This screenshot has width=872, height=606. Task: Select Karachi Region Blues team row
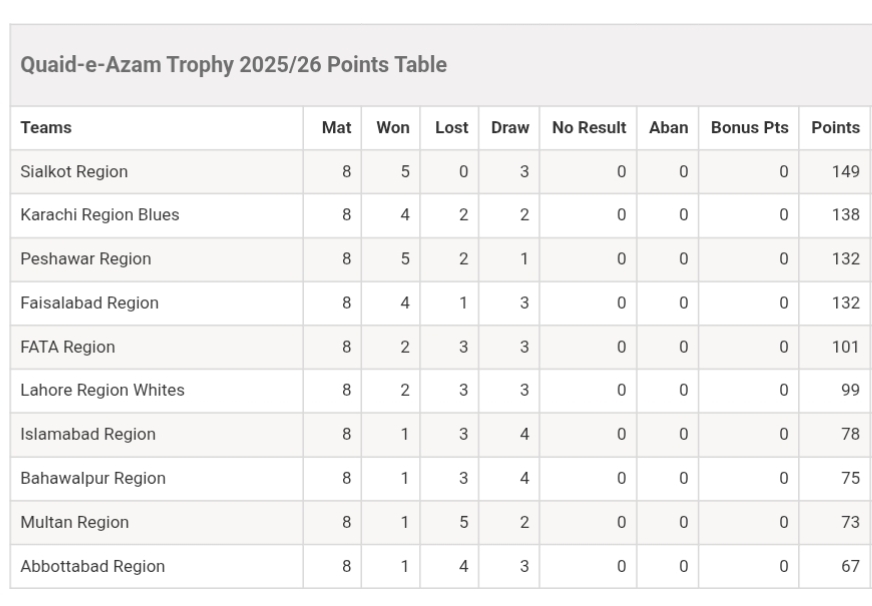[100, 215]
